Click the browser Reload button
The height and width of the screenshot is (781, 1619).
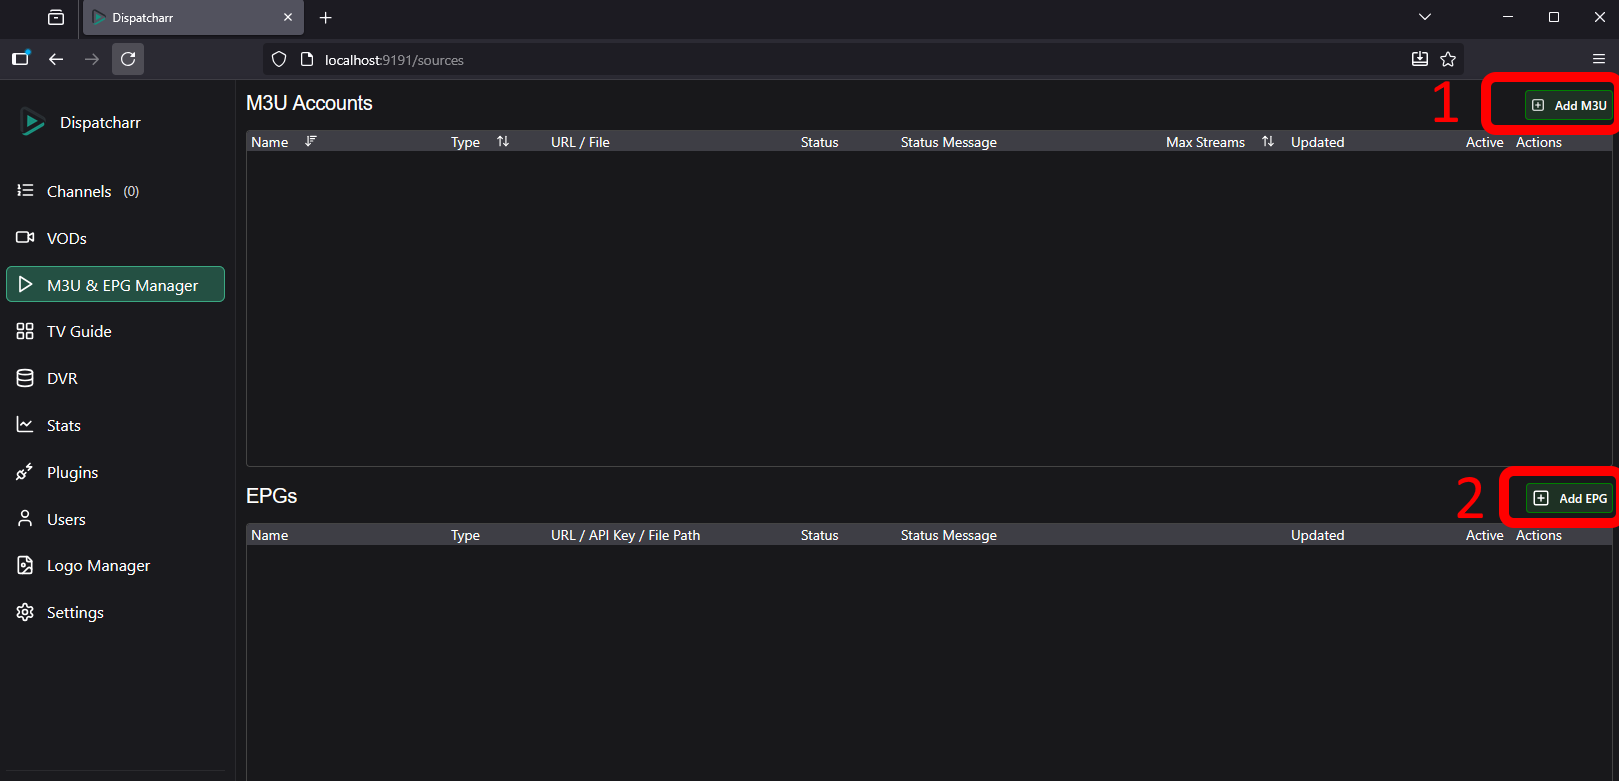pyautogui.click(x=128, y=59)
